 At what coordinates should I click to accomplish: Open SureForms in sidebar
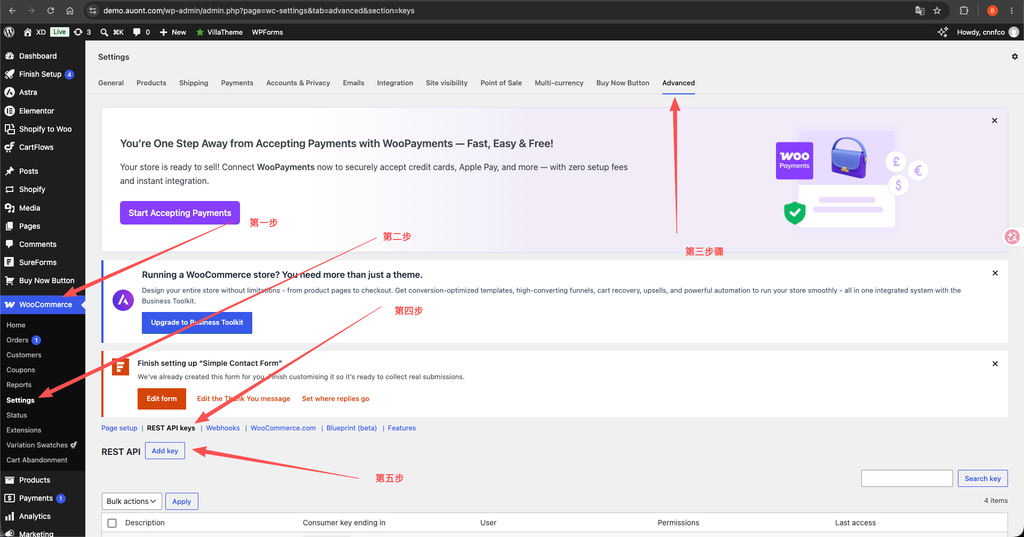click(37, 263)
